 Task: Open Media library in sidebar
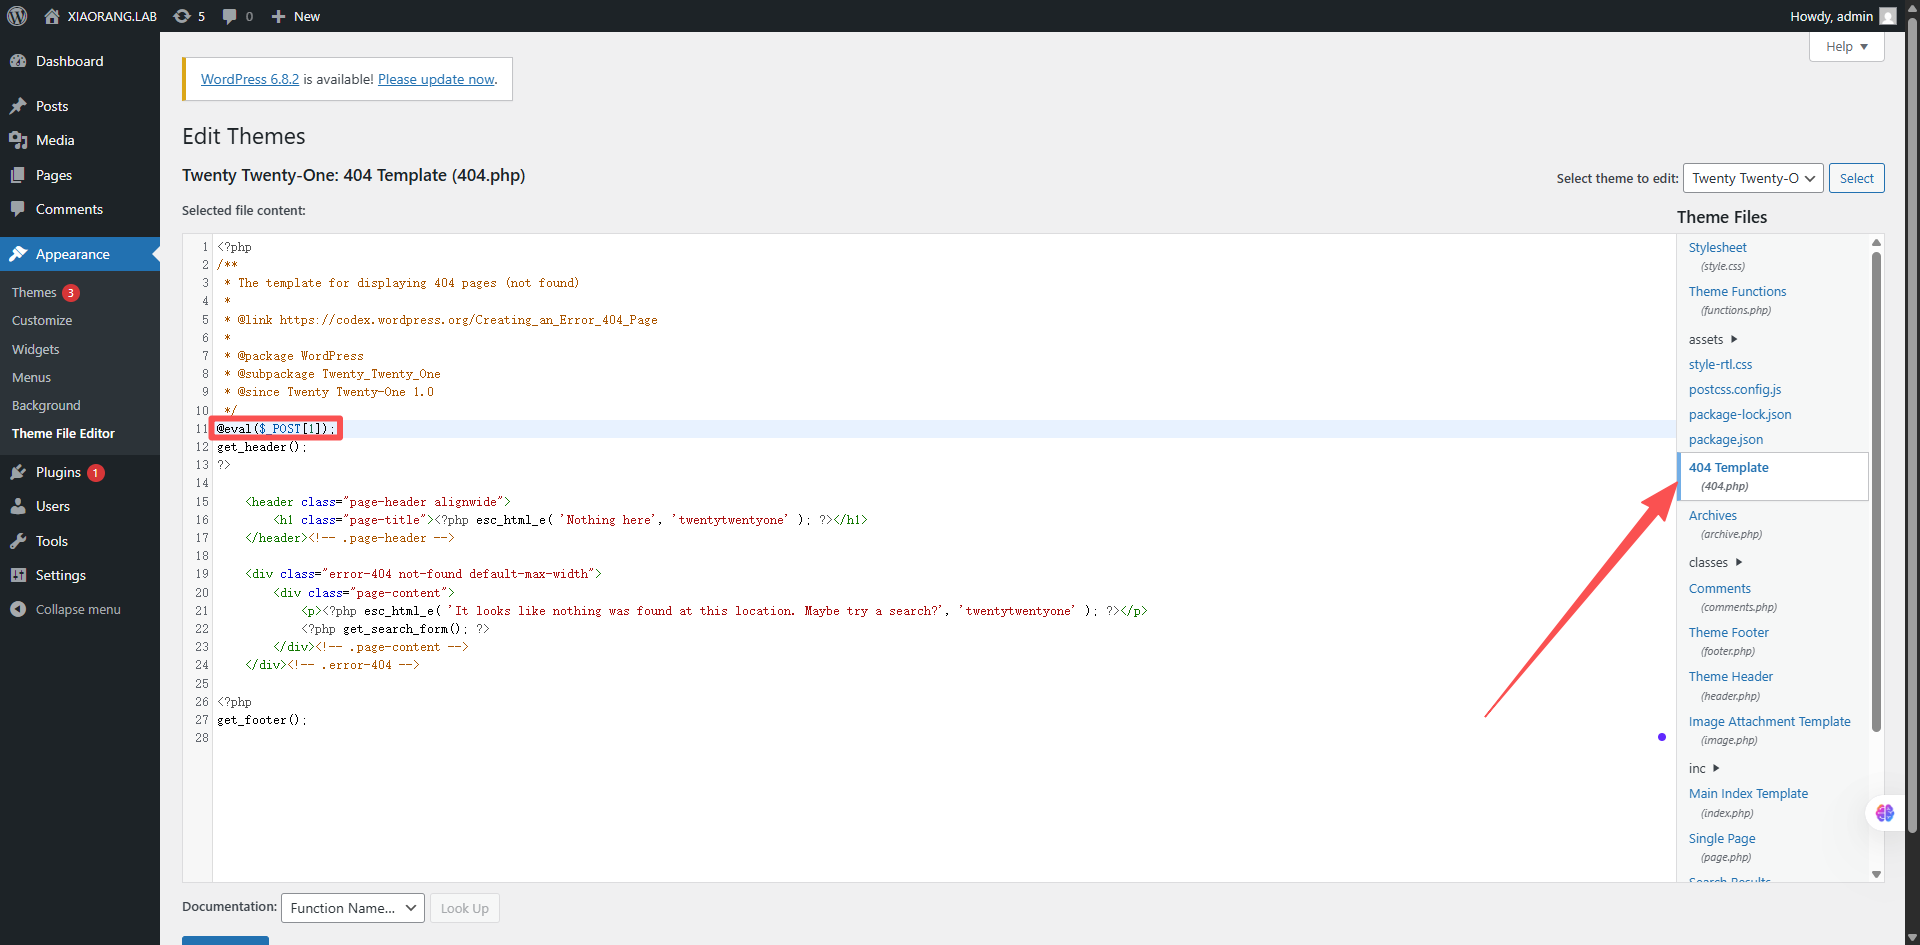click(x=55, y=140)
